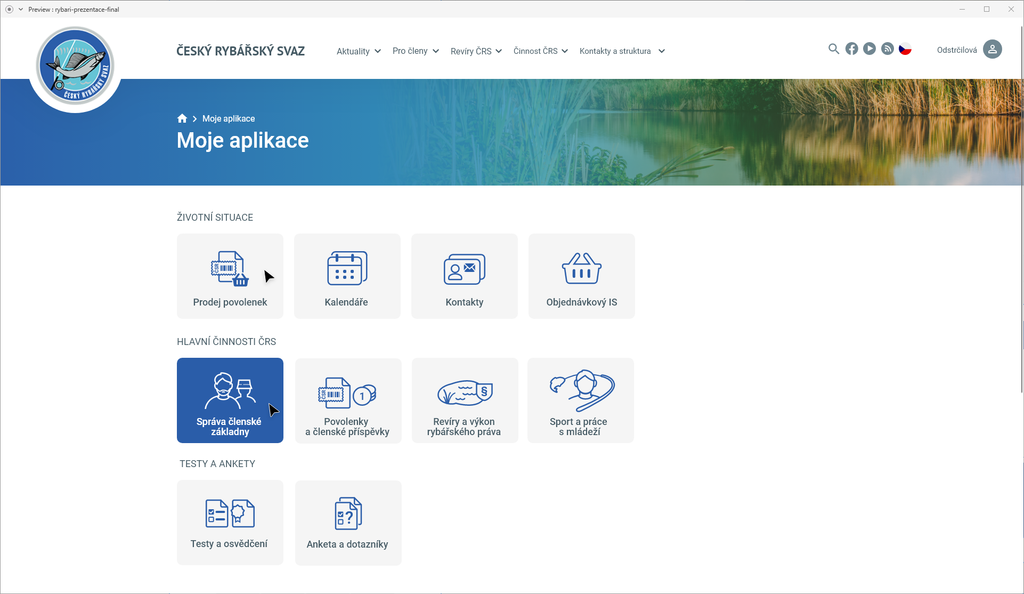The width and height of the screenshot is (1024, 594).
Task: Click the home breadcrumb icon
Action: 182,118
